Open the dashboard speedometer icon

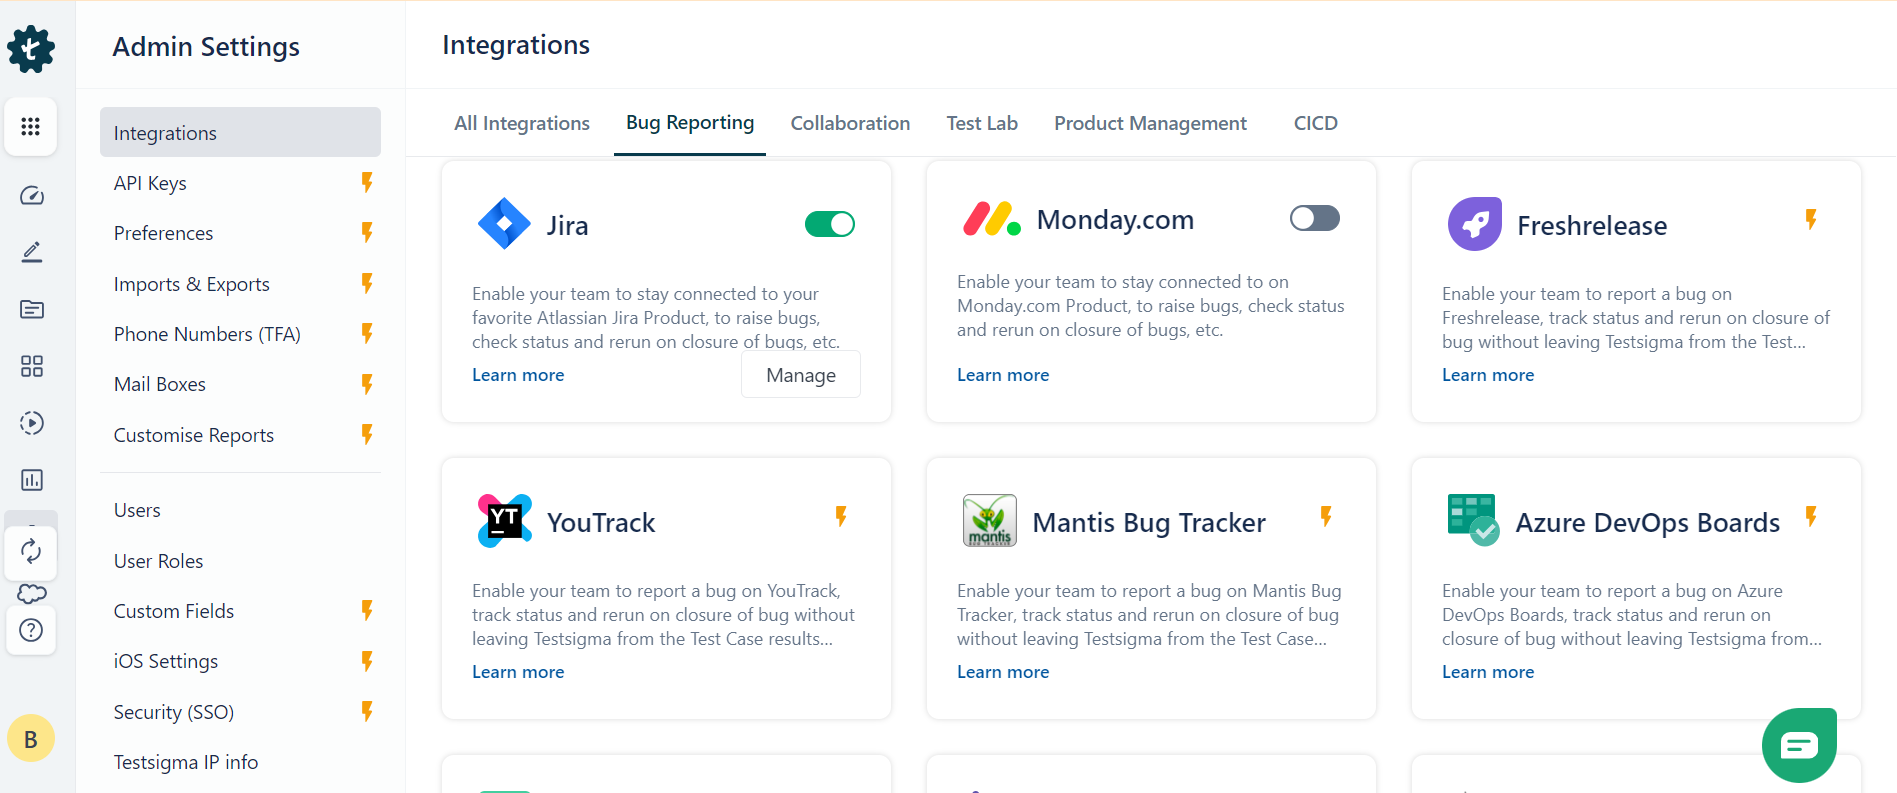pyautogui.click(x=32, y=196)
